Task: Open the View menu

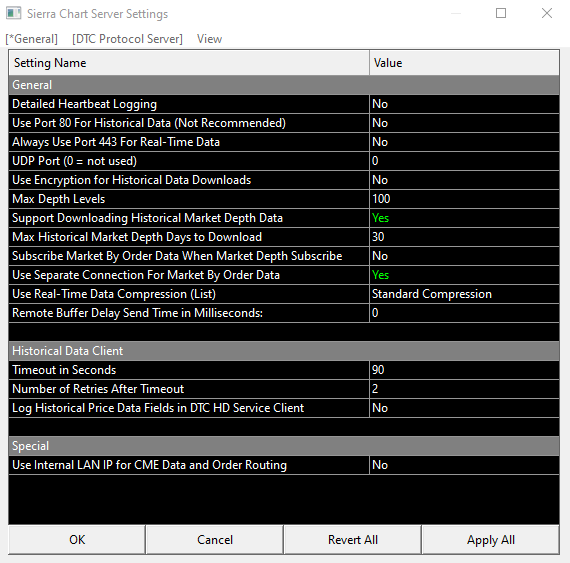Action: point(209,39)
